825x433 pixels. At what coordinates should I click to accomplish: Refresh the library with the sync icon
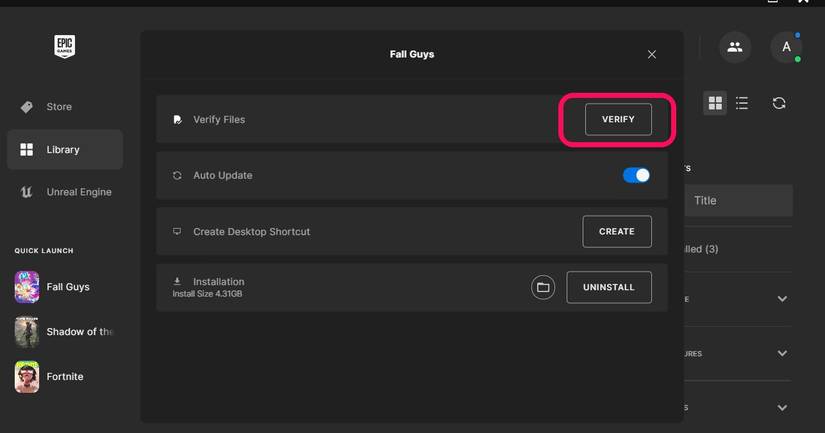779,103
